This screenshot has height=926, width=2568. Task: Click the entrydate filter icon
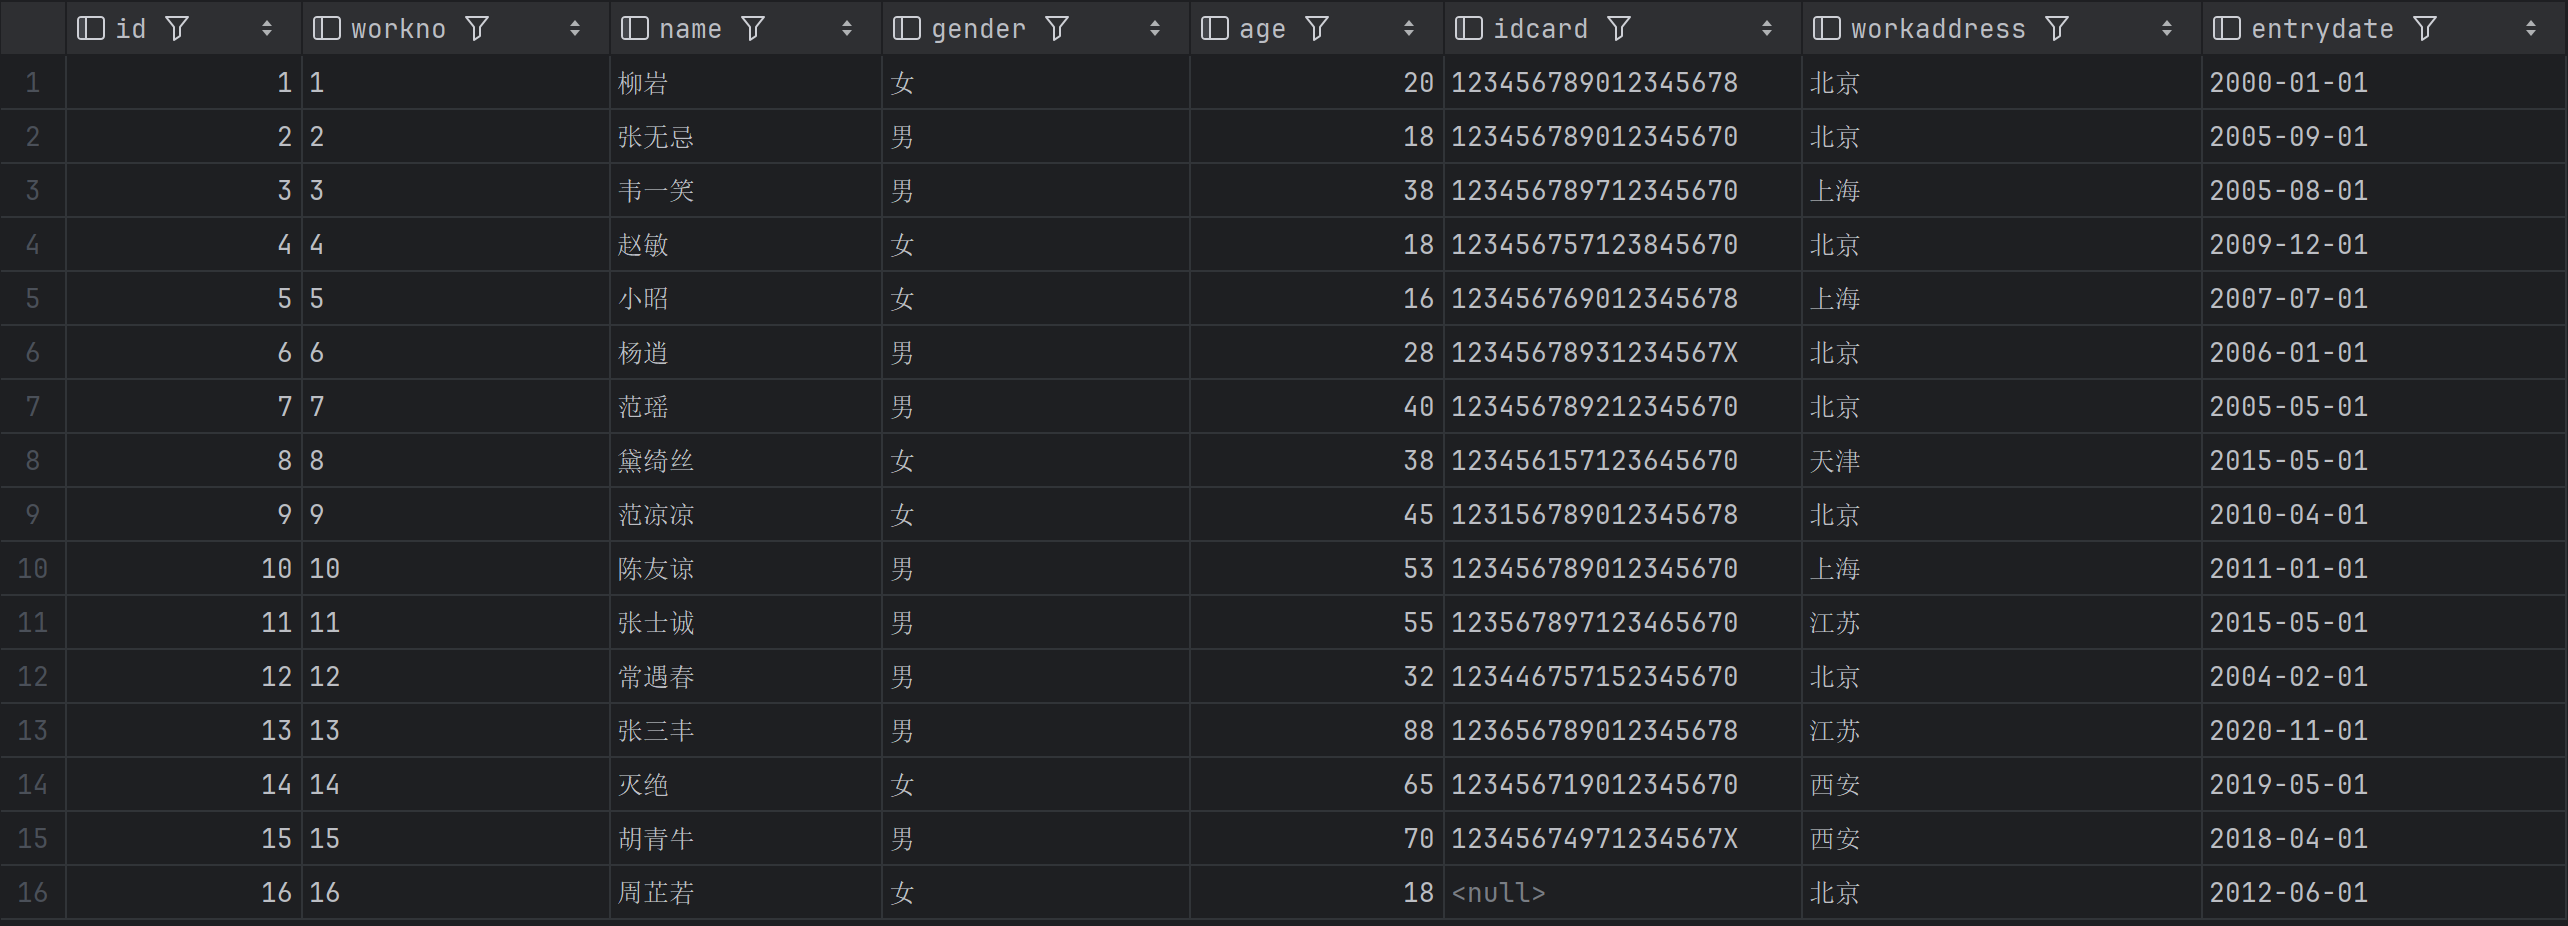point(2425,29)
